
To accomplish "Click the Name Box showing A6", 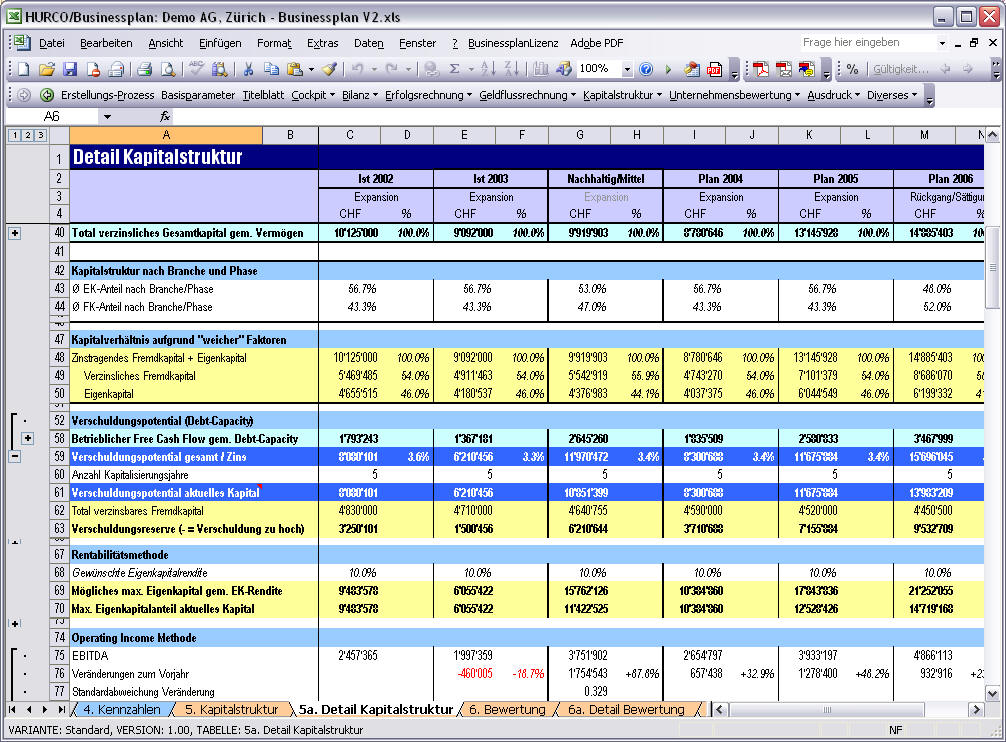I will pyautogui.click(x=53, y=116).
